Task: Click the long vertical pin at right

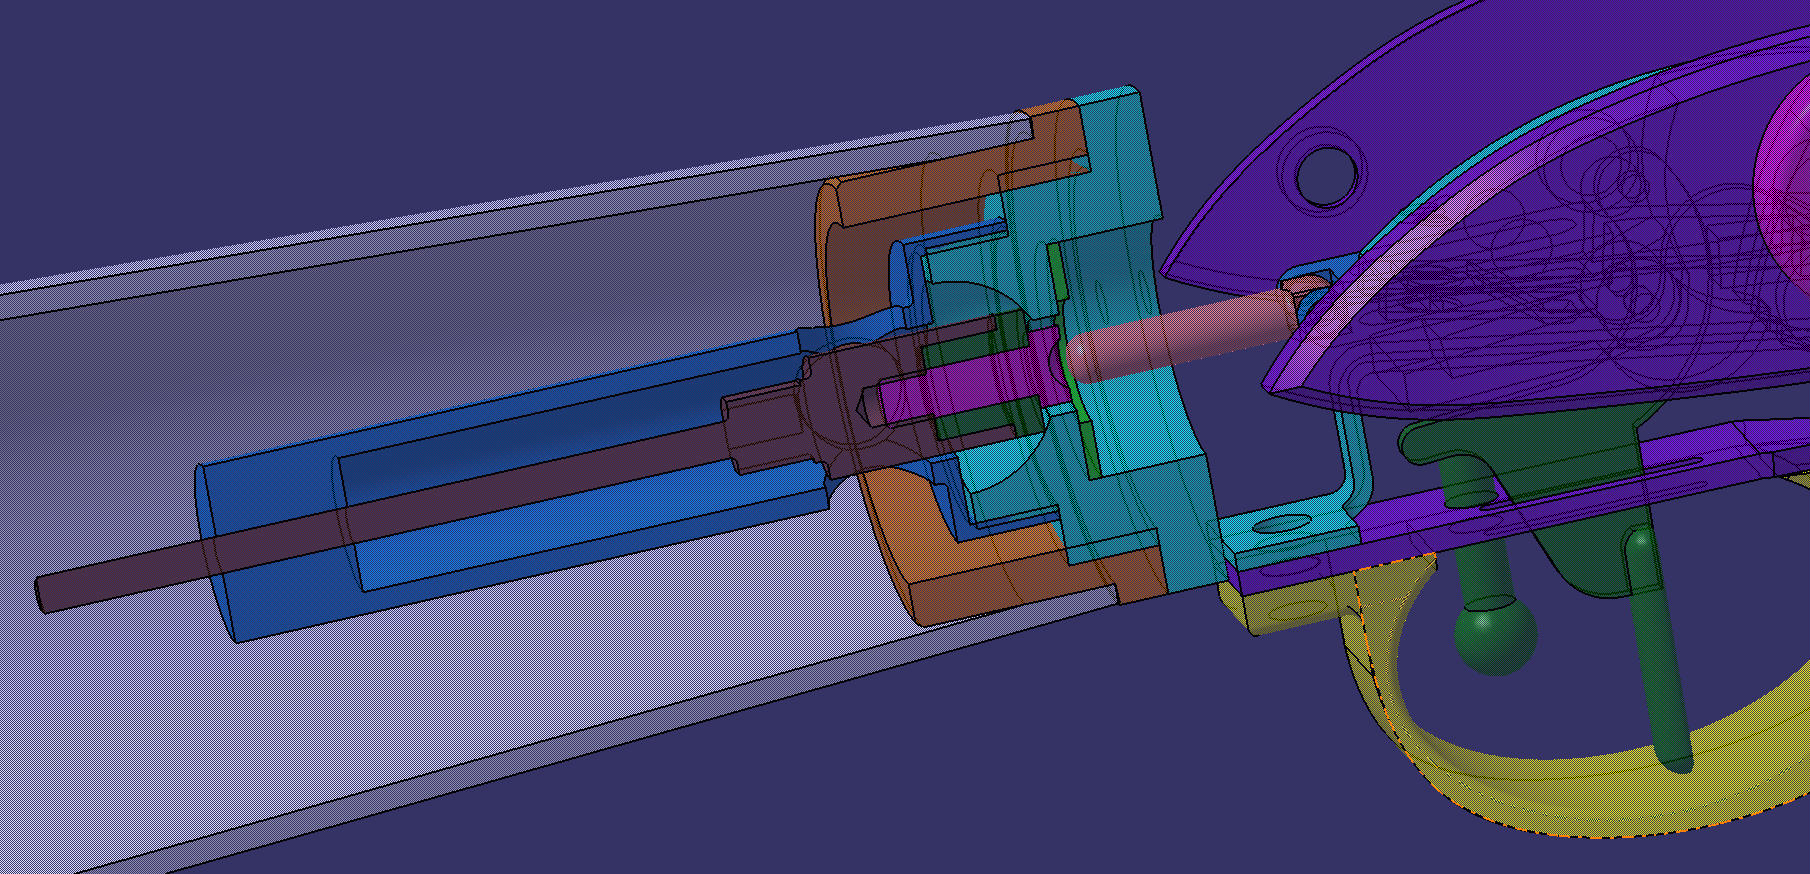Action: pos(1662,660)
